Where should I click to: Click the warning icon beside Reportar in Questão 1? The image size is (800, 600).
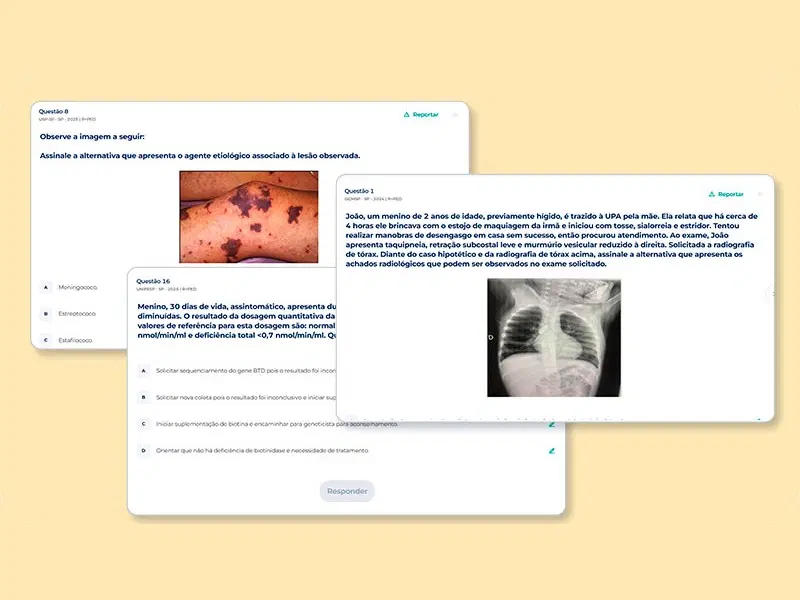pyautogui.click(x=711, y=194)
